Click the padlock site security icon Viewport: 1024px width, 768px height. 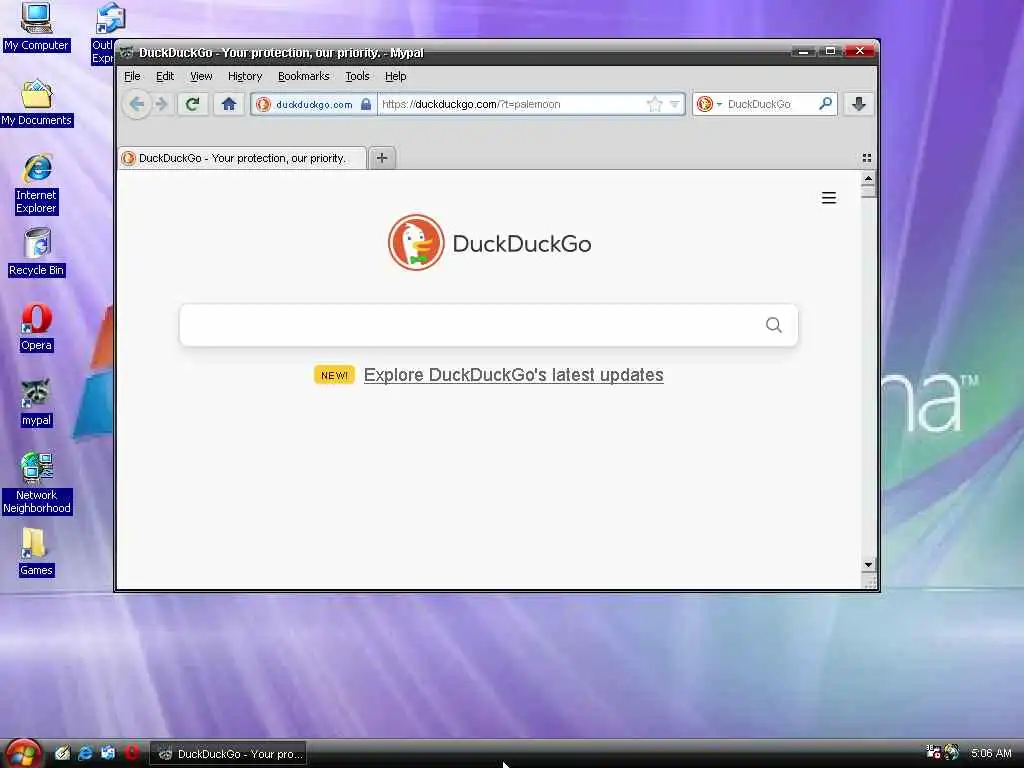coord(366,104)
